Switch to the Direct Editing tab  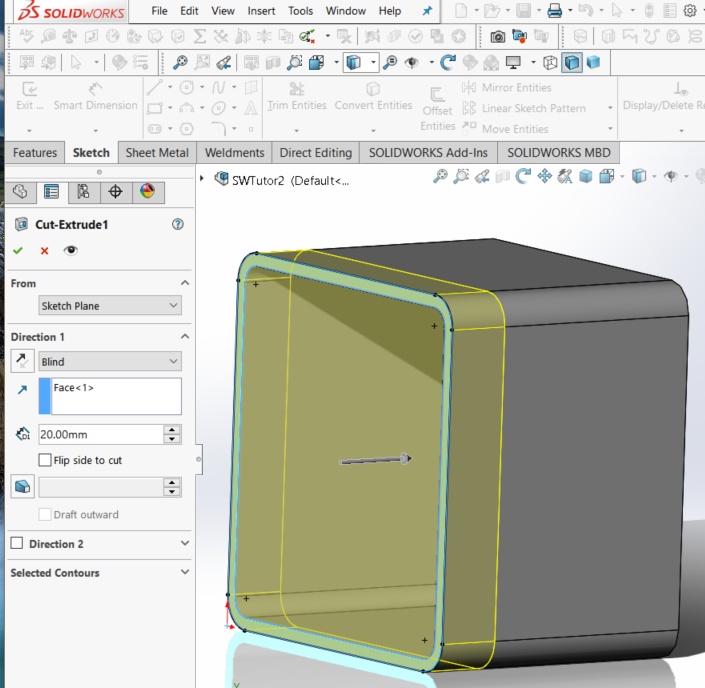tap(316, 152)
